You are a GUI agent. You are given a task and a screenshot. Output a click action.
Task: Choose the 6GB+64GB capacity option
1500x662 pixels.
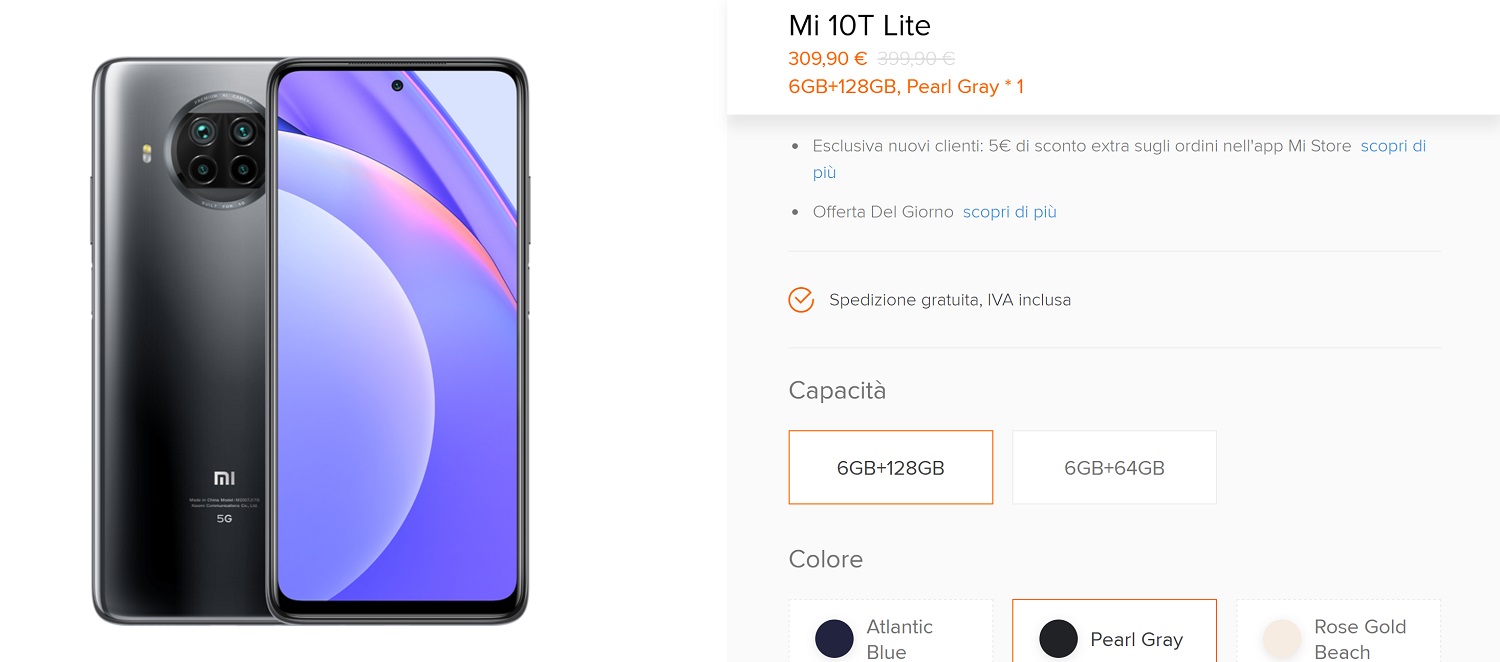1114,467
